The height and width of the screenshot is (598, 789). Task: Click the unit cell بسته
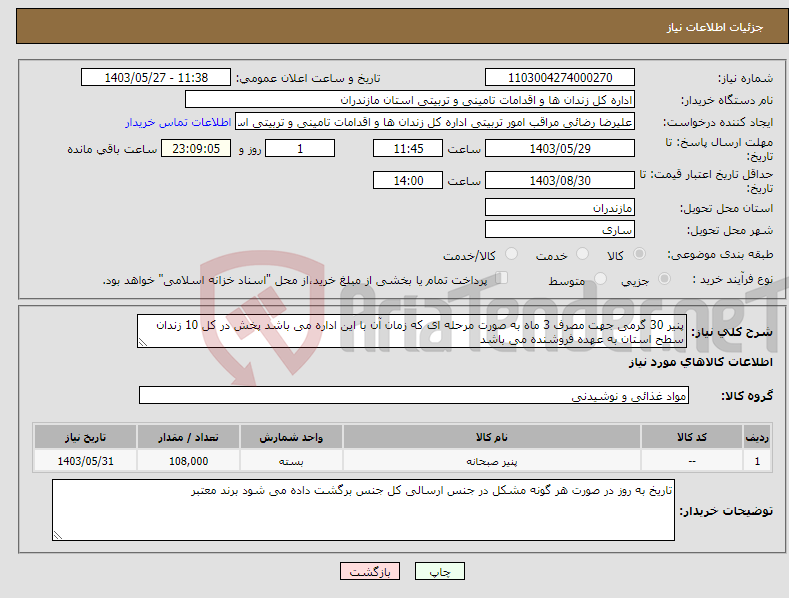(x=291, y=461)
